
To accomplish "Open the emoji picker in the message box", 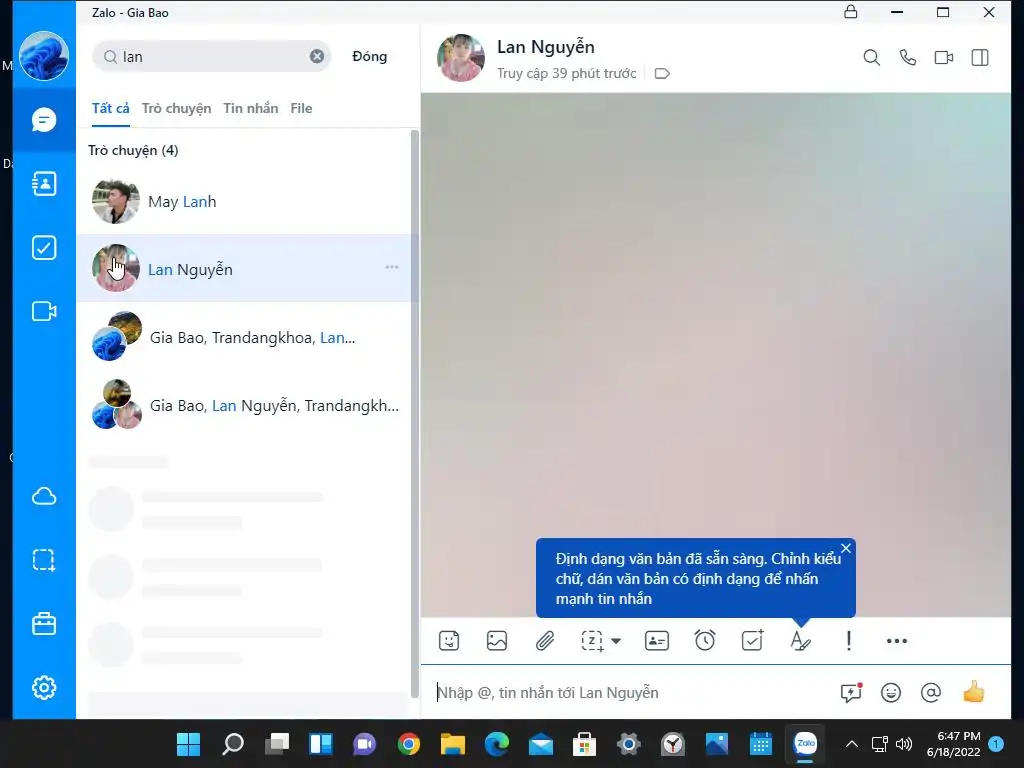I will (891, 692).
